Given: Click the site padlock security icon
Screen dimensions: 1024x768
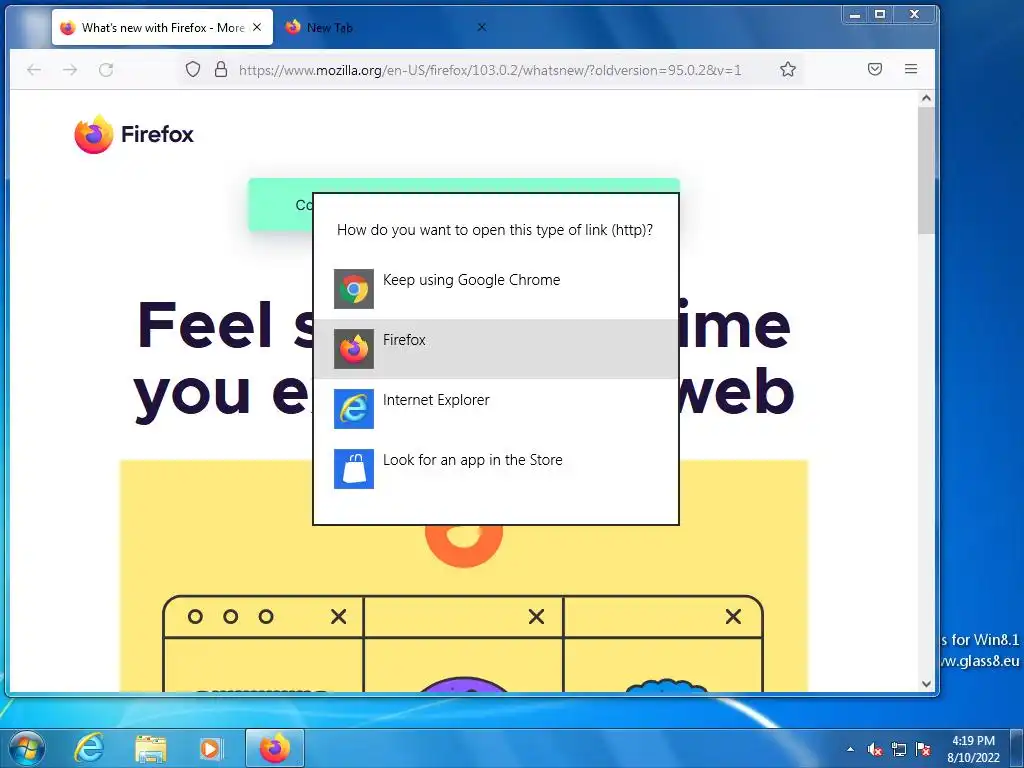Looking at the screenshot, I should [x=221, y=69].
